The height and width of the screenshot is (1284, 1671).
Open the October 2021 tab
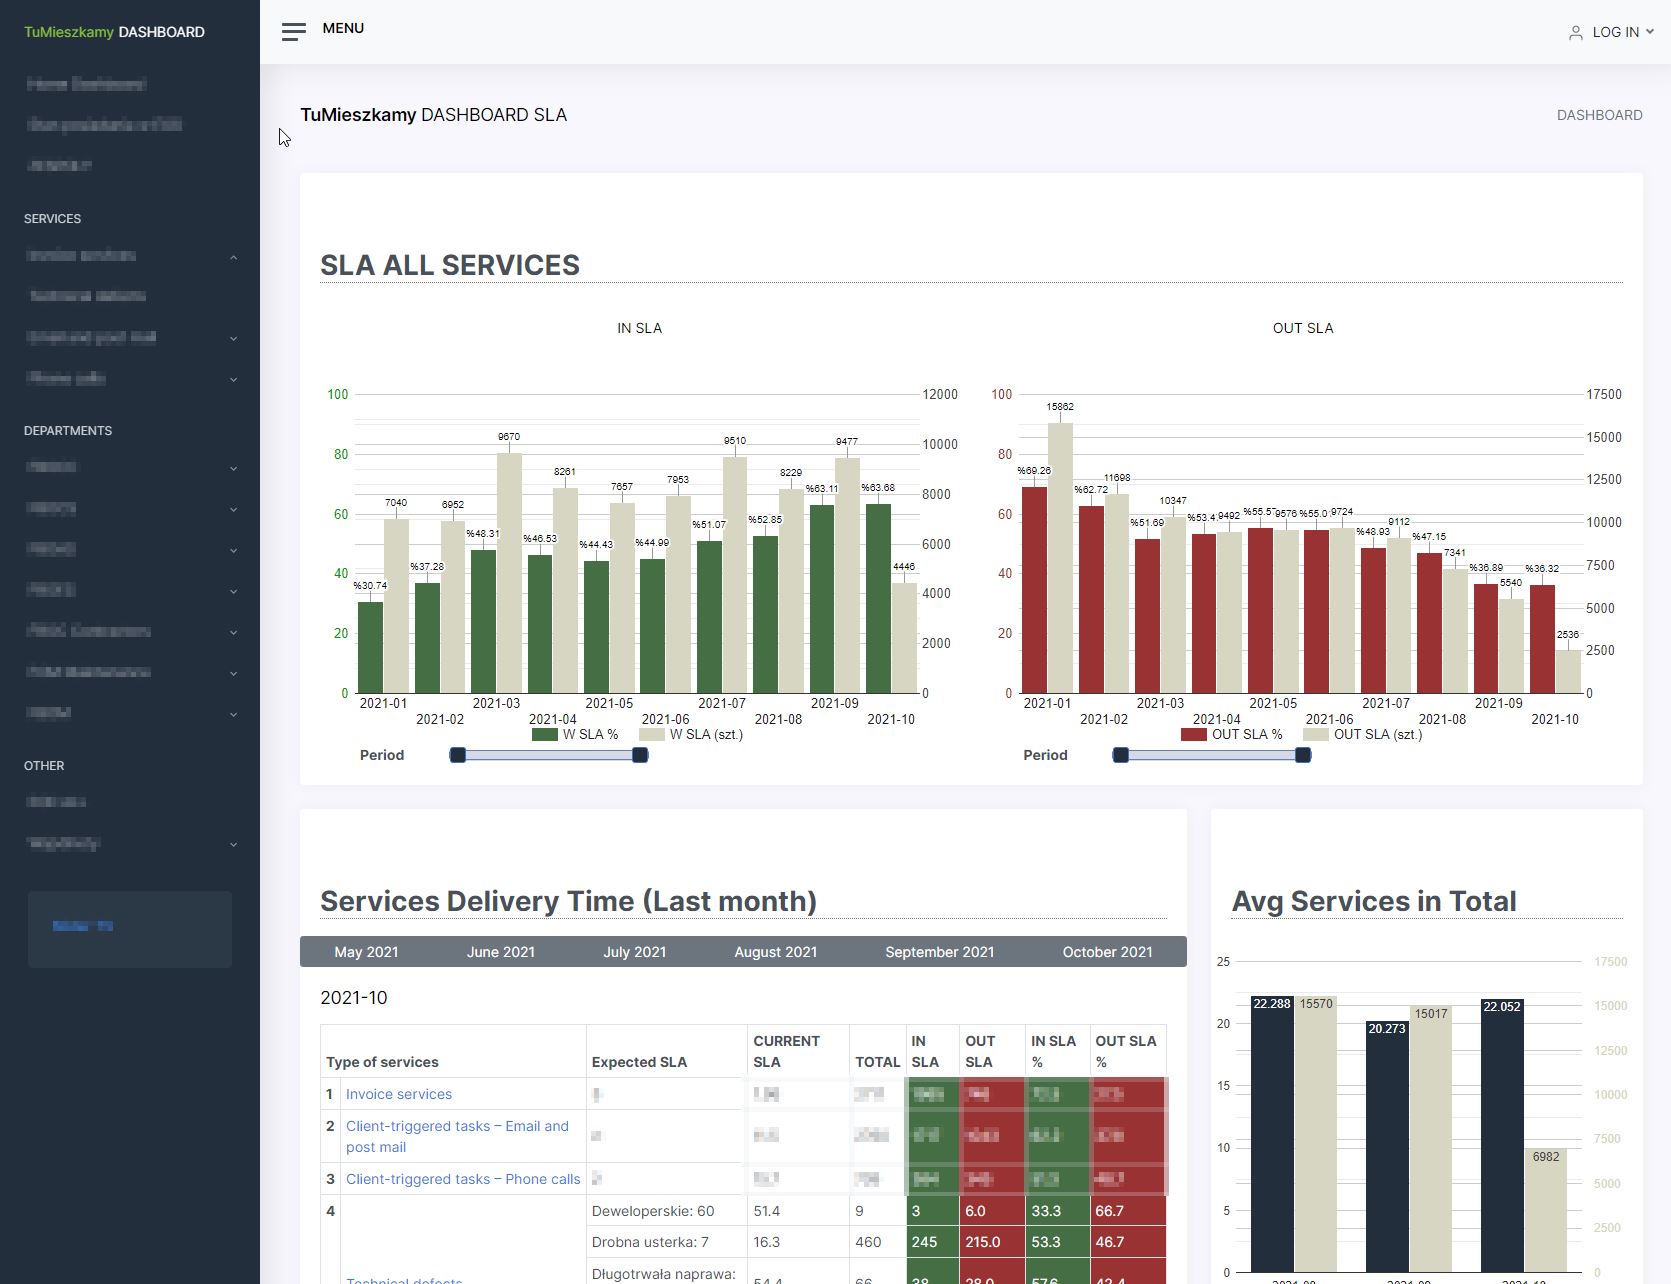(1107, 952)
